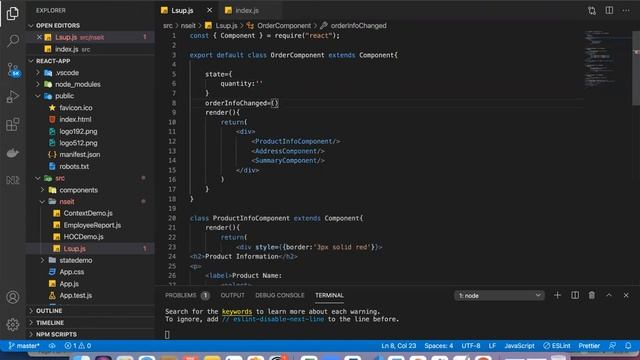Viewport: 640px width, 360px height.
Task: Open the Extensions view
Action: tap(13, 124)
